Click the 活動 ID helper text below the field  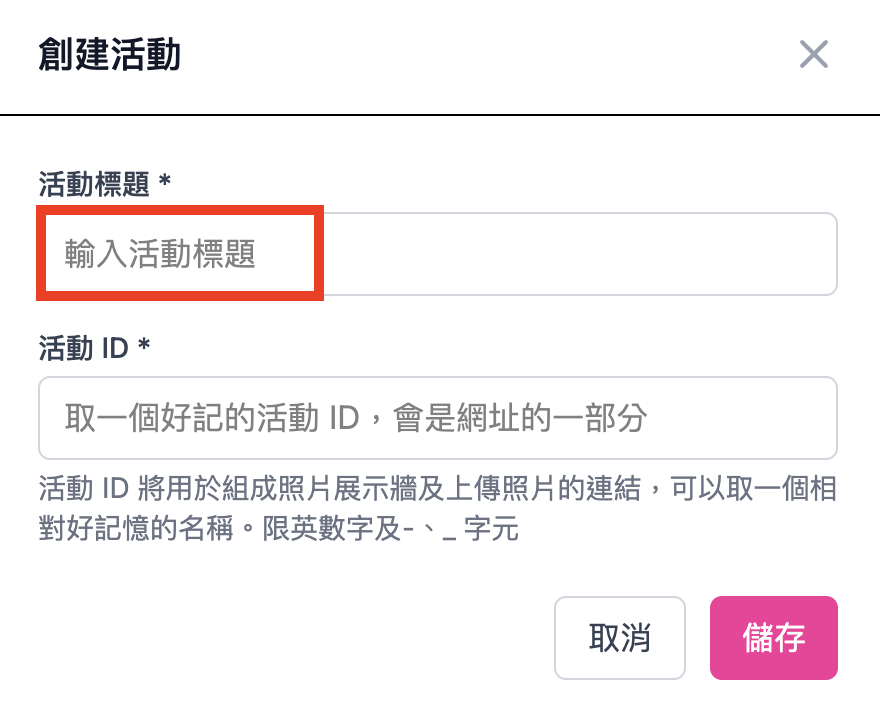coord(440,508)
